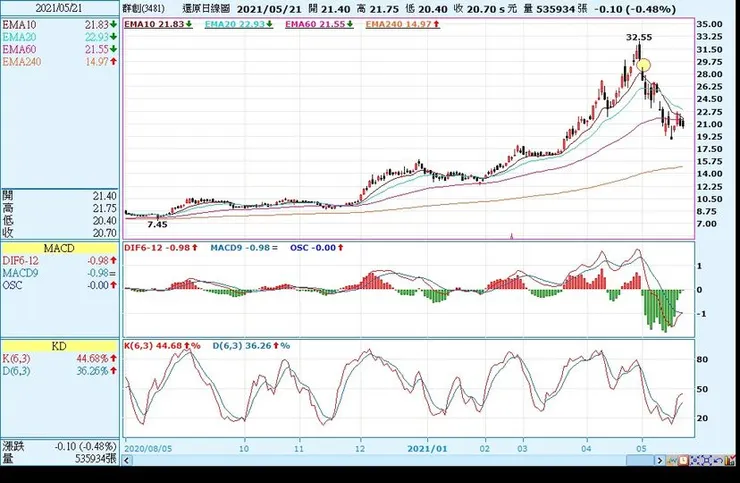
Task: Select the MACD indicator header in left panel
Action: [x=59, y=248]
